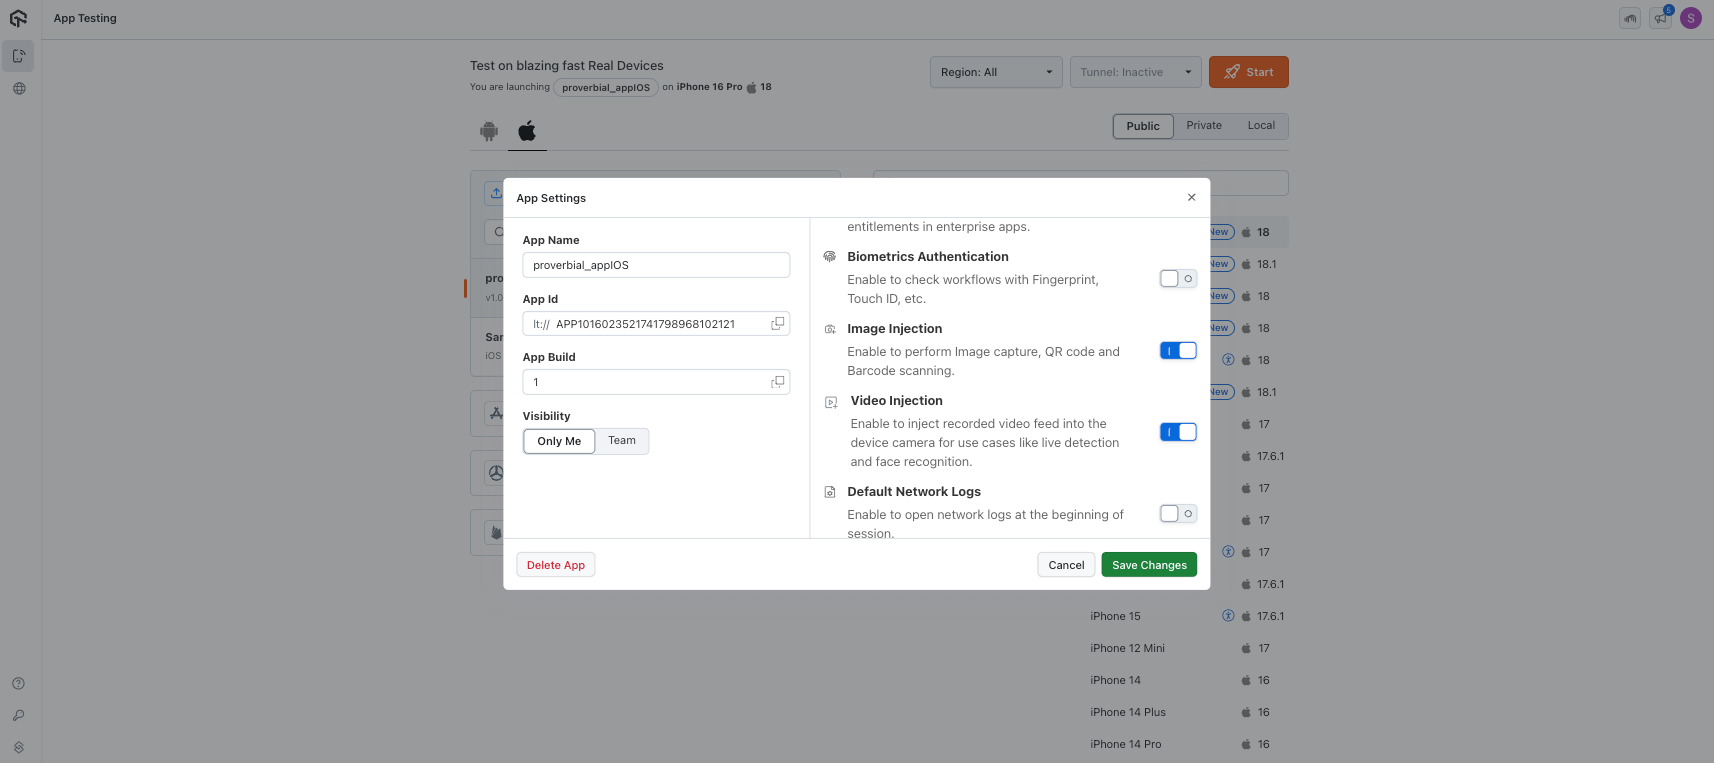Open the help icon in sidebar
Image resolution: width=1714 pixels, height=763 pixels.
coord(19,684)
